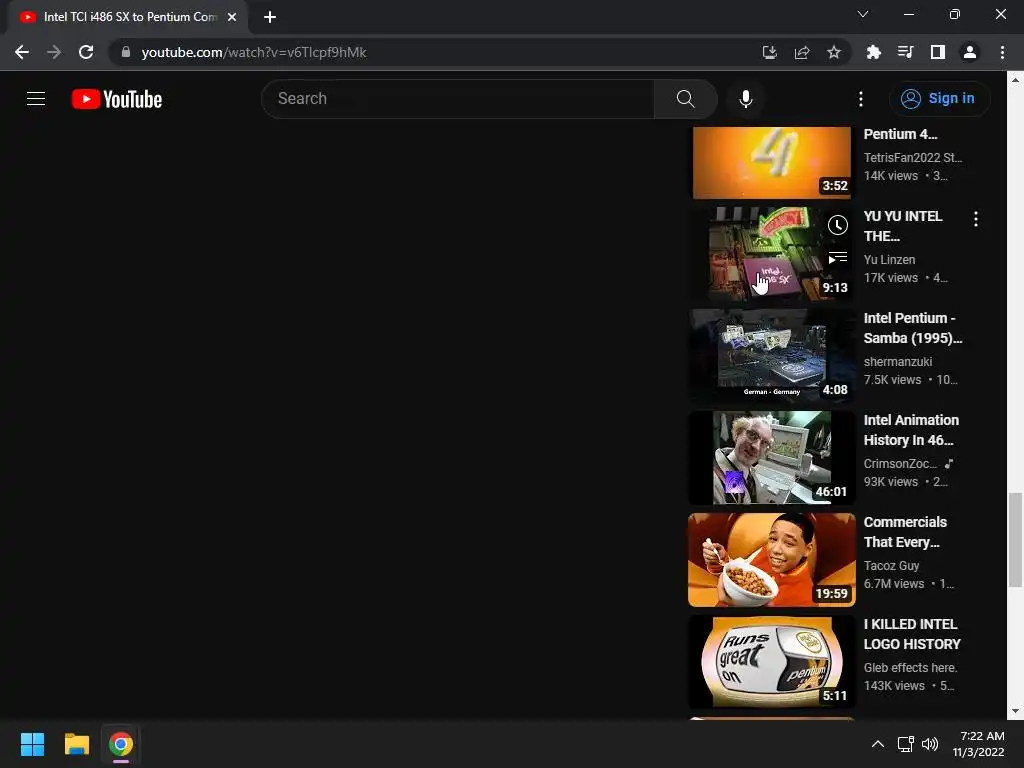Open Chrome profile avatar
1024x768 pixels.
(x=970, y=52)
